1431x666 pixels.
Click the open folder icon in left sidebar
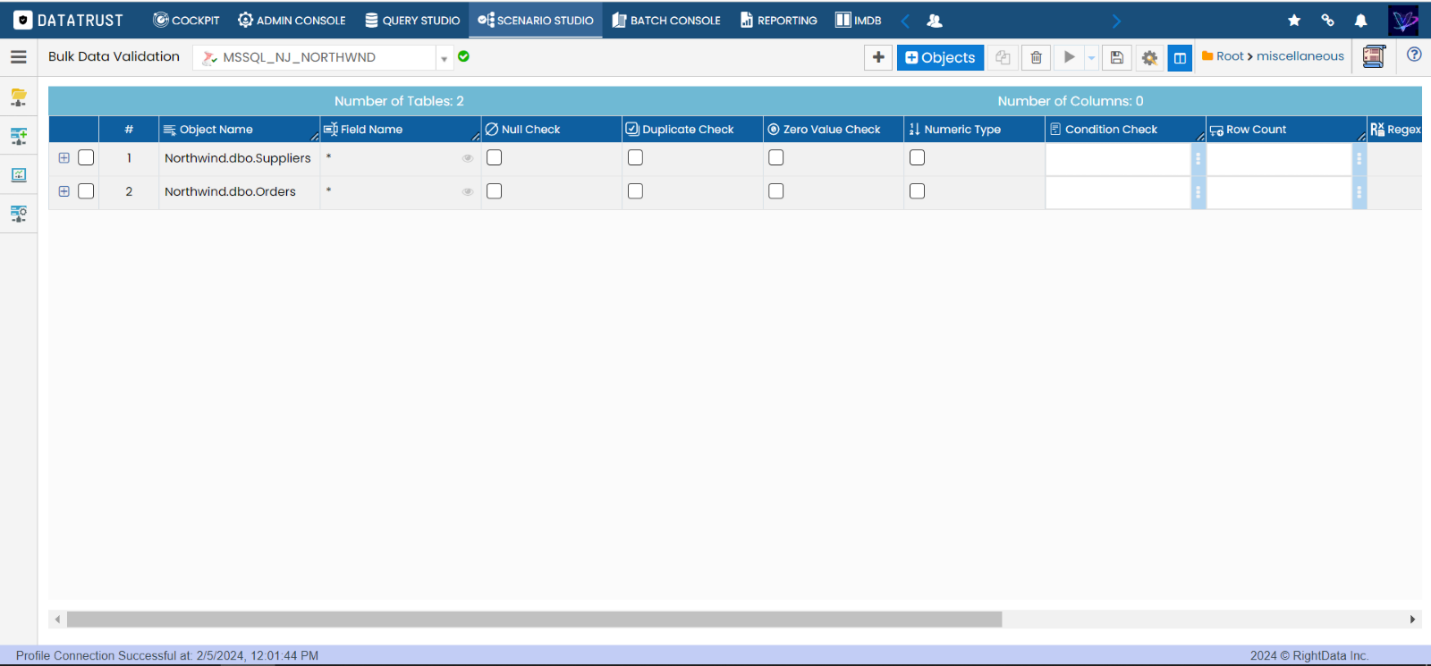pyautogui.click(x=18, y=97)
